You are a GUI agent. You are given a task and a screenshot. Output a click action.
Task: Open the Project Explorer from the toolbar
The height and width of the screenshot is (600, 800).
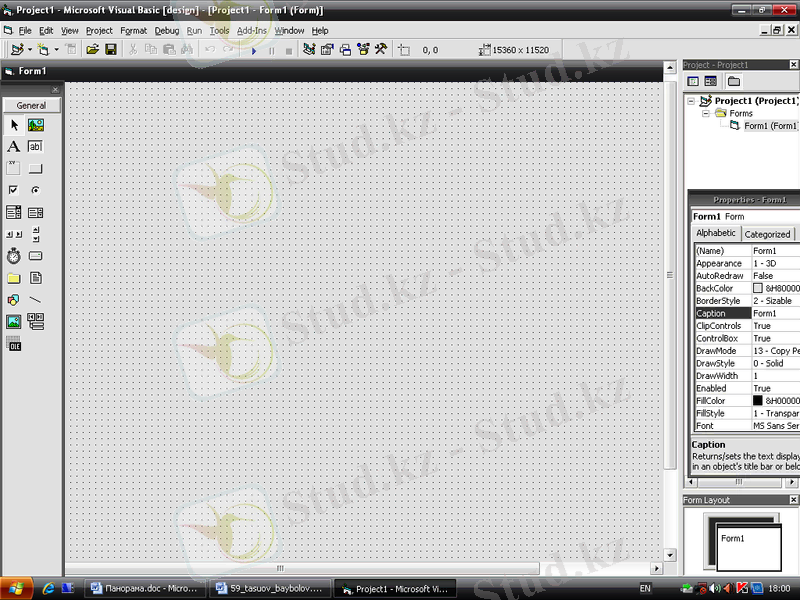click(309, 49)
